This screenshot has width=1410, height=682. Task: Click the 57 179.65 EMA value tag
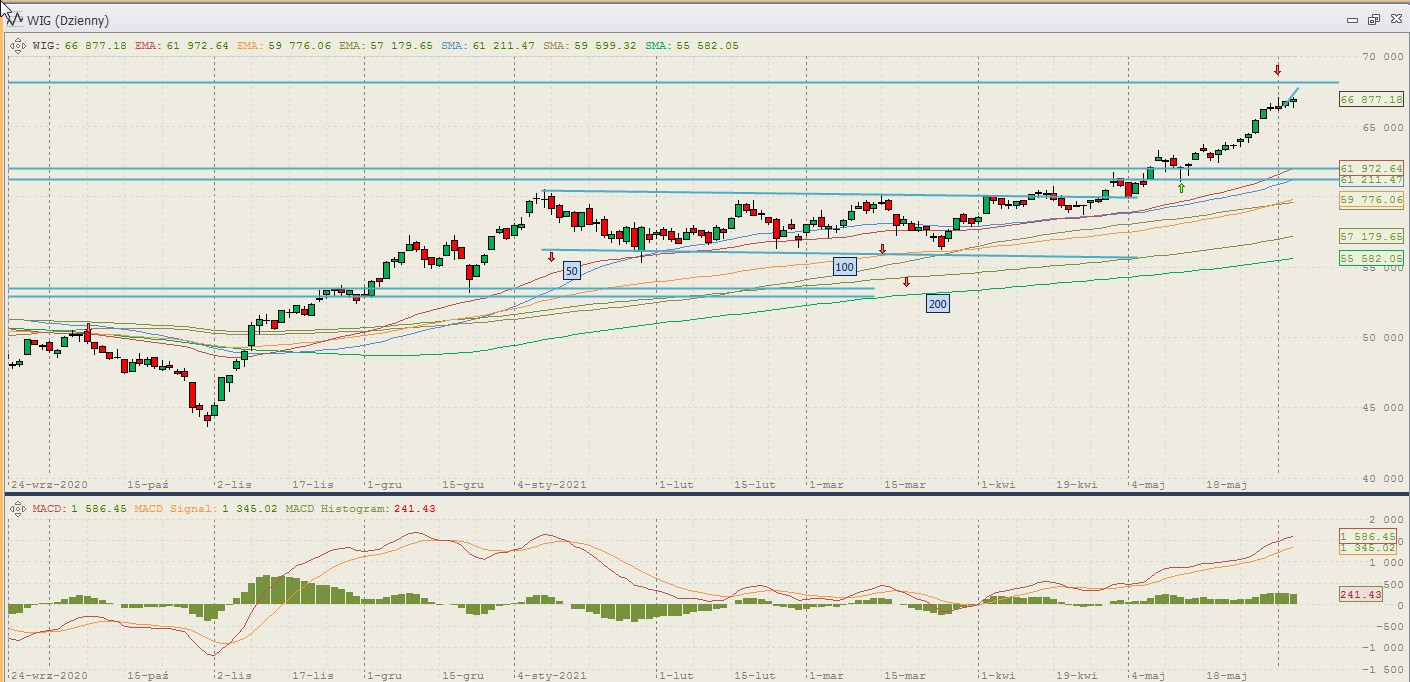pyautogui.click(x=1371, y=237)
